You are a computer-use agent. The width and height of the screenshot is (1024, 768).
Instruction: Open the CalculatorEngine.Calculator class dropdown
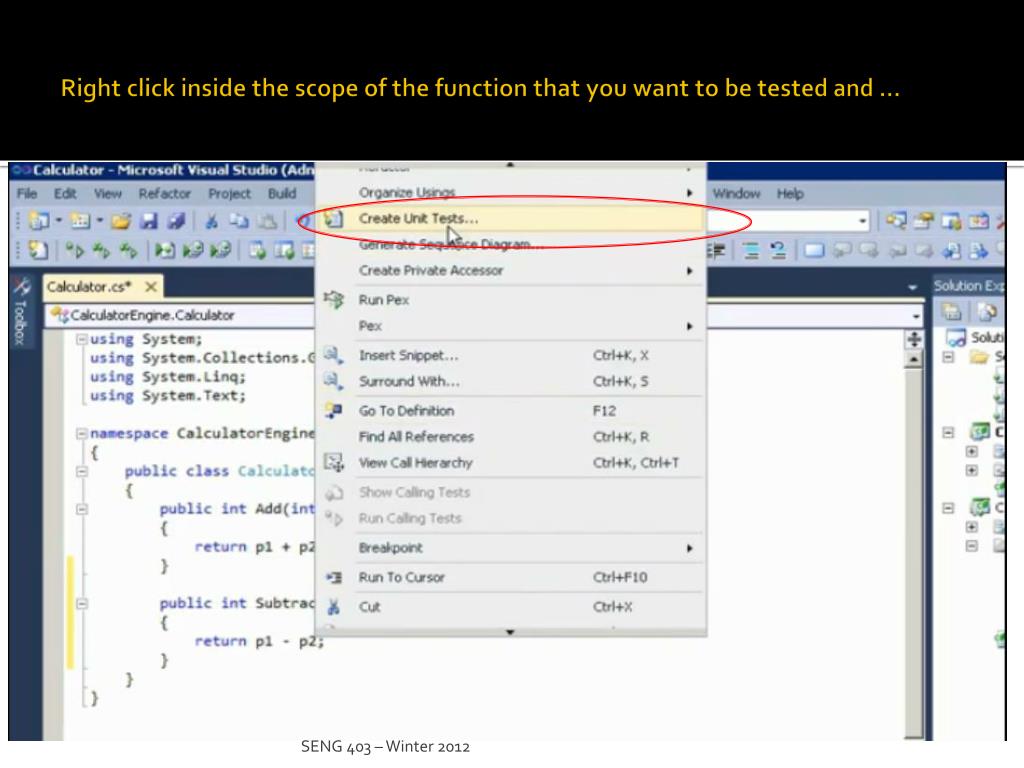point(181,315)
